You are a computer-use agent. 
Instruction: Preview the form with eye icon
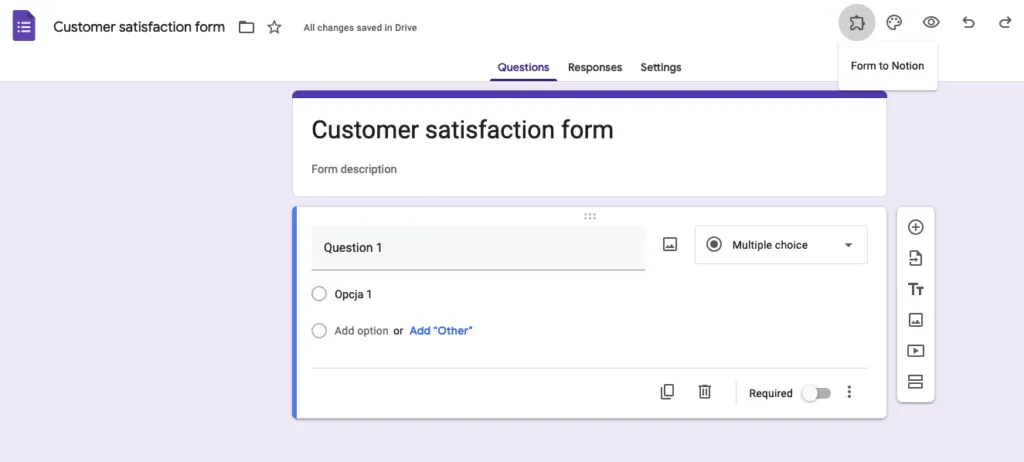pyautogui.click(x=931, y=23)
